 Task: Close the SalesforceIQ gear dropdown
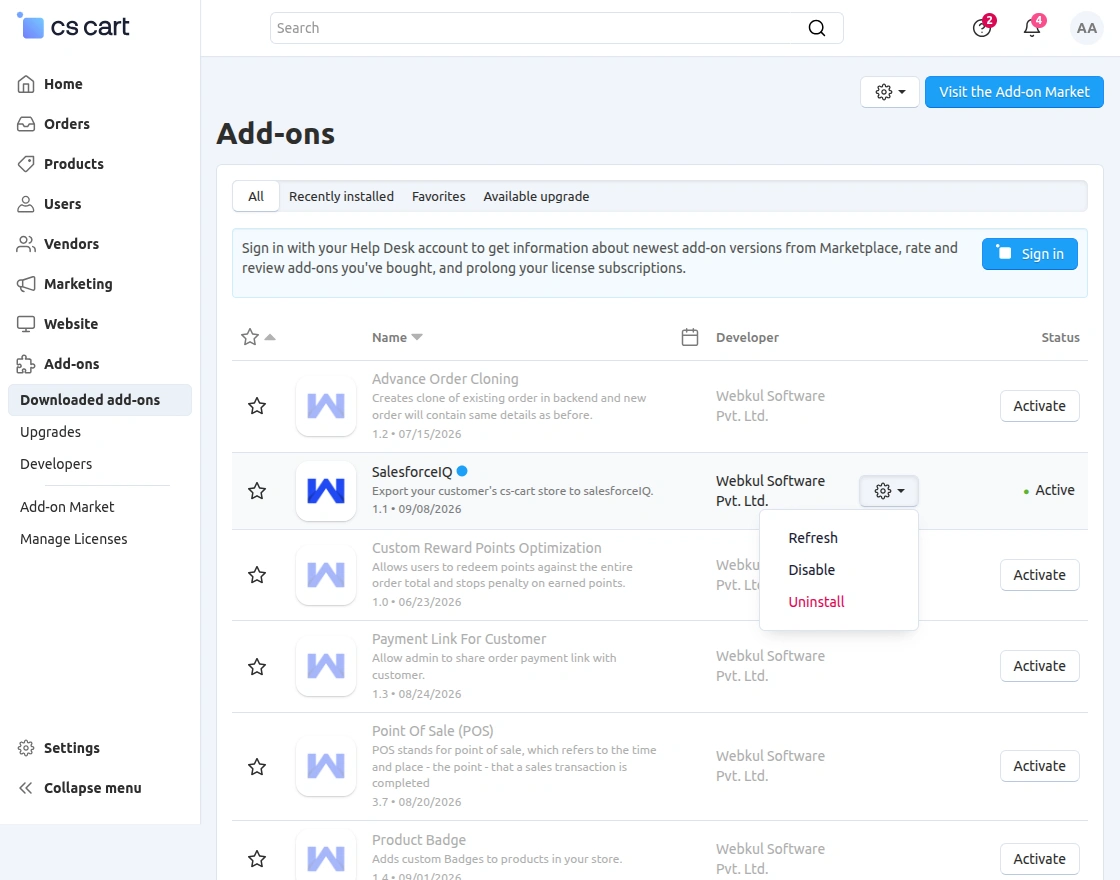[889, 491]
